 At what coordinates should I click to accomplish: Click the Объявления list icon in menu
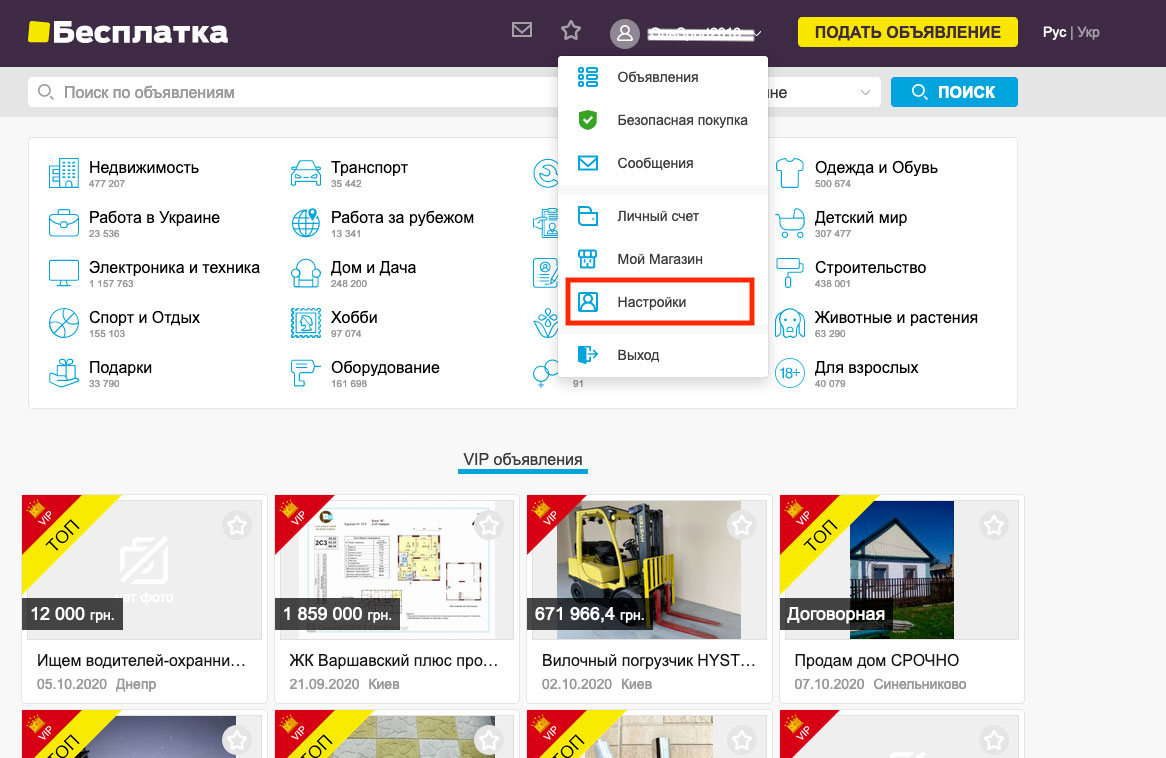[587, 77]
